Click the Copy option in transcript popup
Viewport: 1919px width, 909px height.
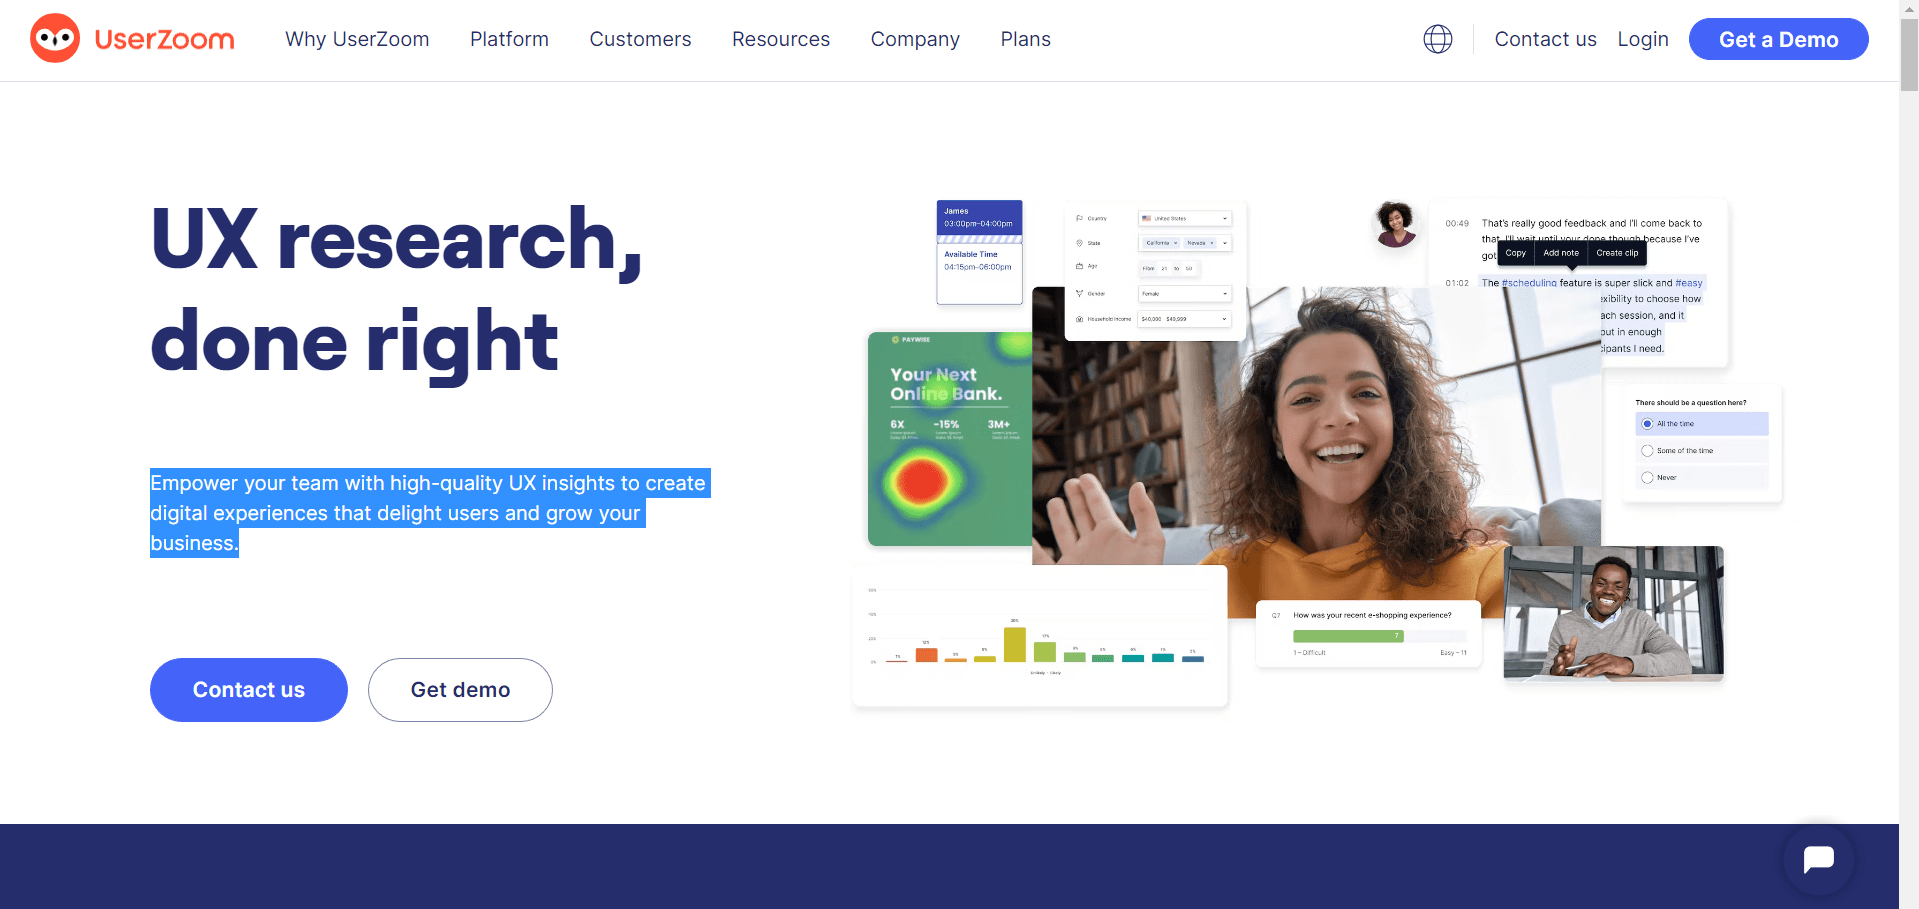tap(1516, 253)
